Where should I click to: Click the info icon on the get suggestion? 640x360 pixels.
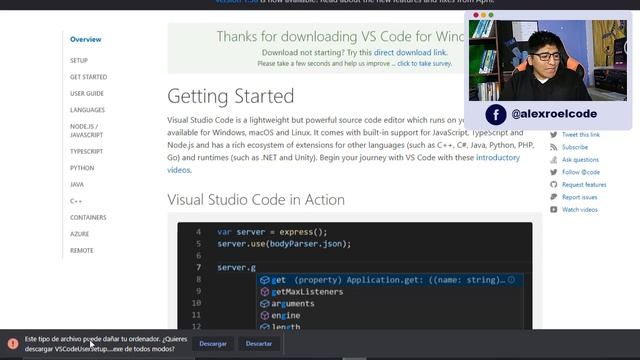point(511,280)
